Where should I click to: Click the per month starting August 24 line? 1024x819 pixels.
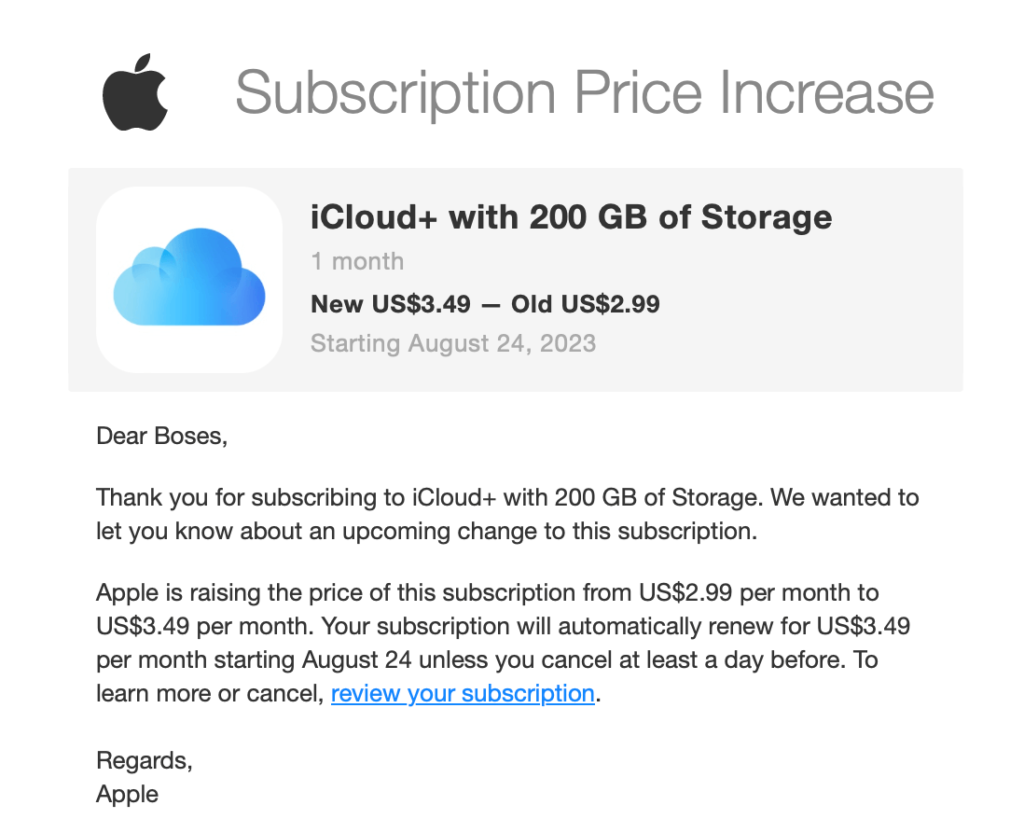point(487,660)
